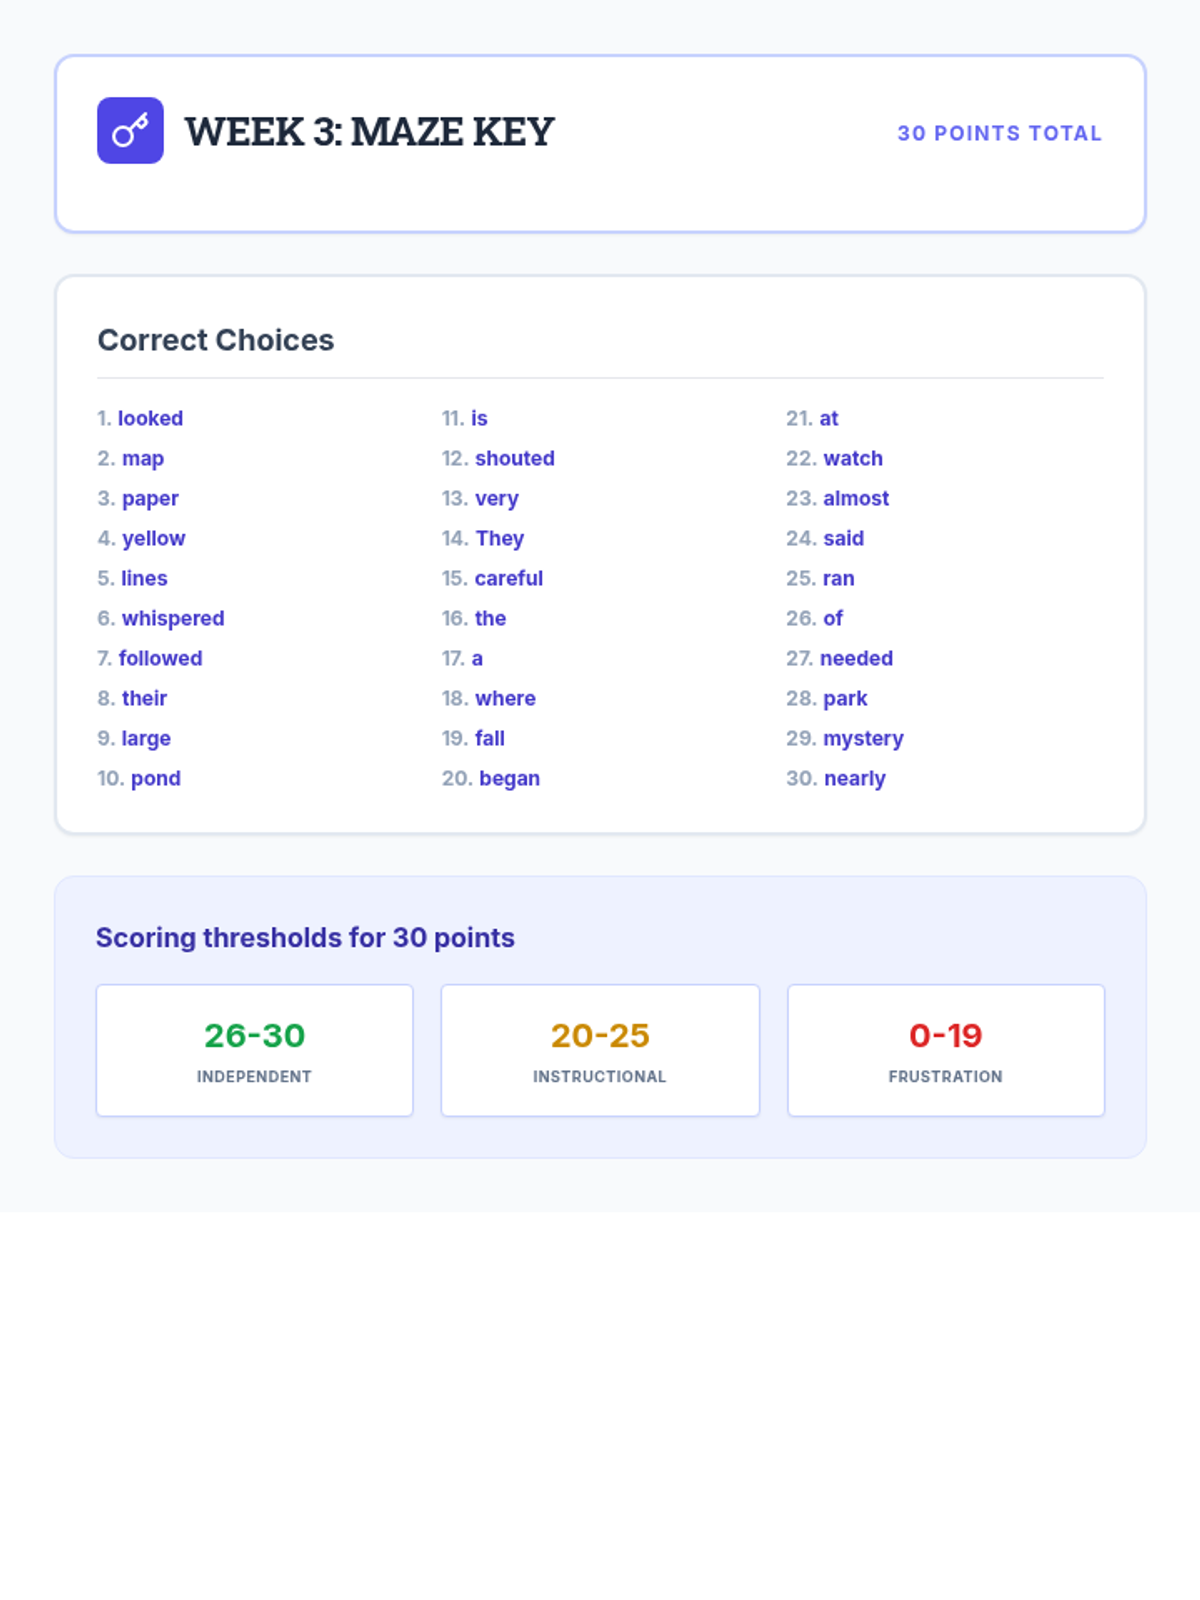This screenshot has width=1200, height=1600.
Task: Click answer 30 nearly
Action: click(x=836, y=778)
